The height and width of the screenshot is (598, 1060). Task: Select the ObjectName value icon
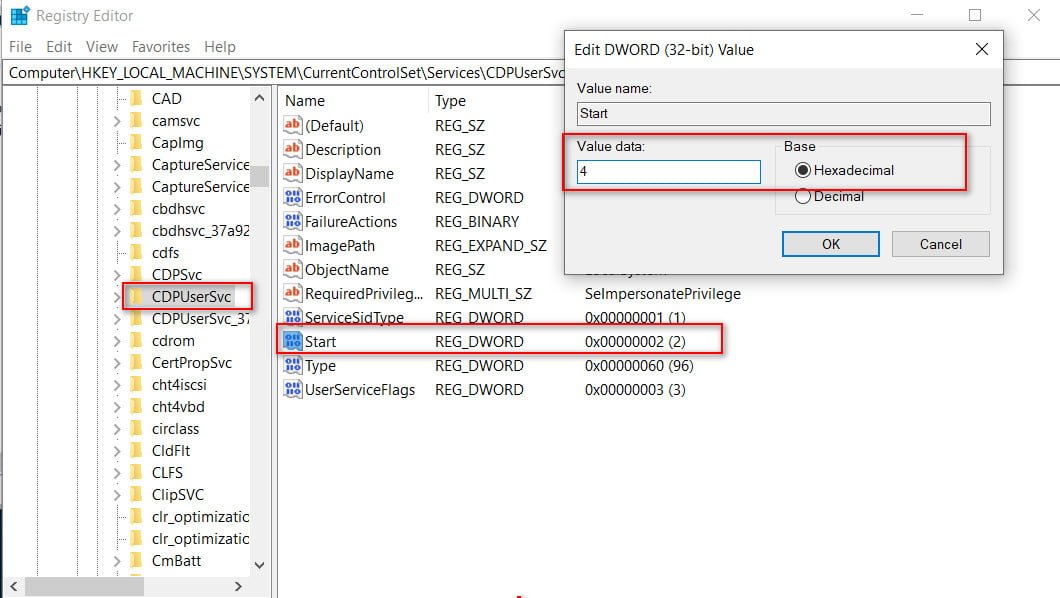[x=292, y=269]
